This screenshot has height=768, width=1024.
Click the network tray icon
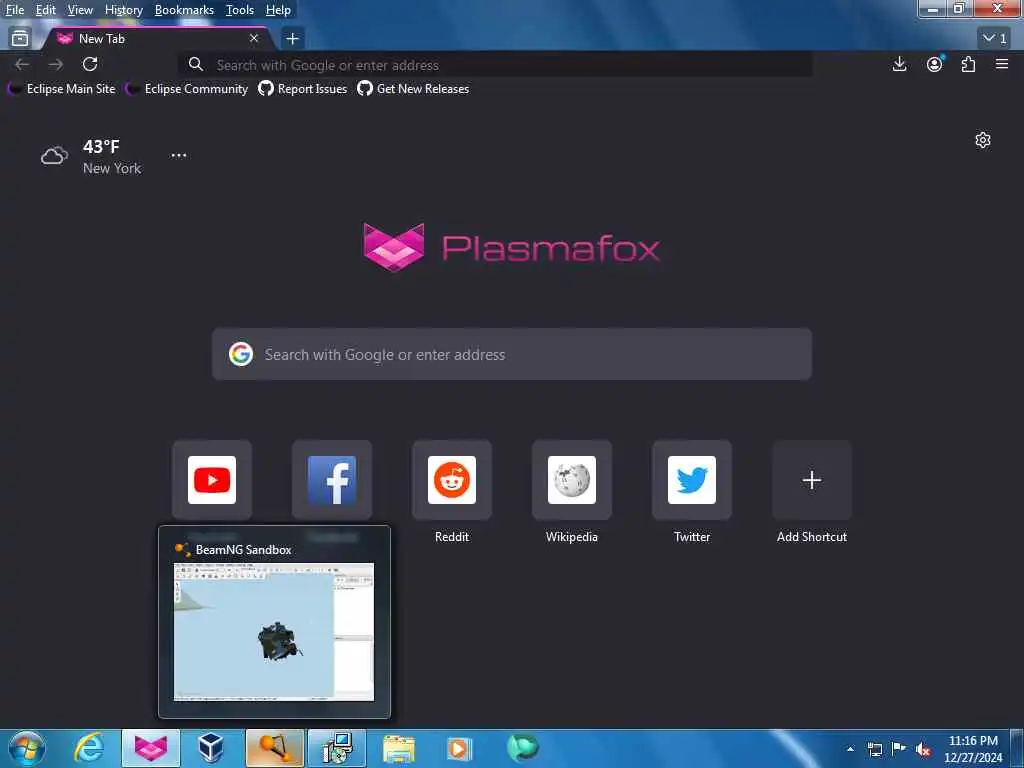coord(874,749)
